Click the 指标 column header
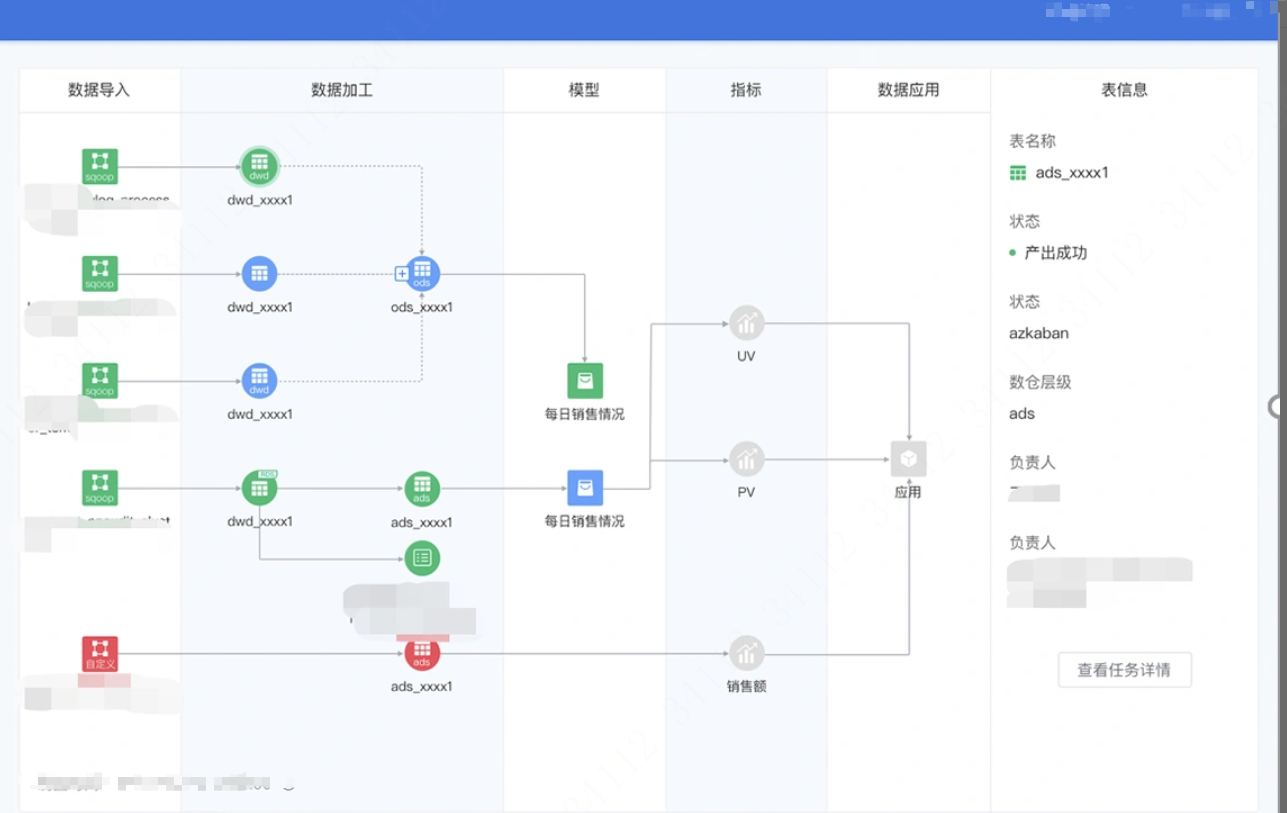This screenshot has height=813, width=1287. coord(746,90)
